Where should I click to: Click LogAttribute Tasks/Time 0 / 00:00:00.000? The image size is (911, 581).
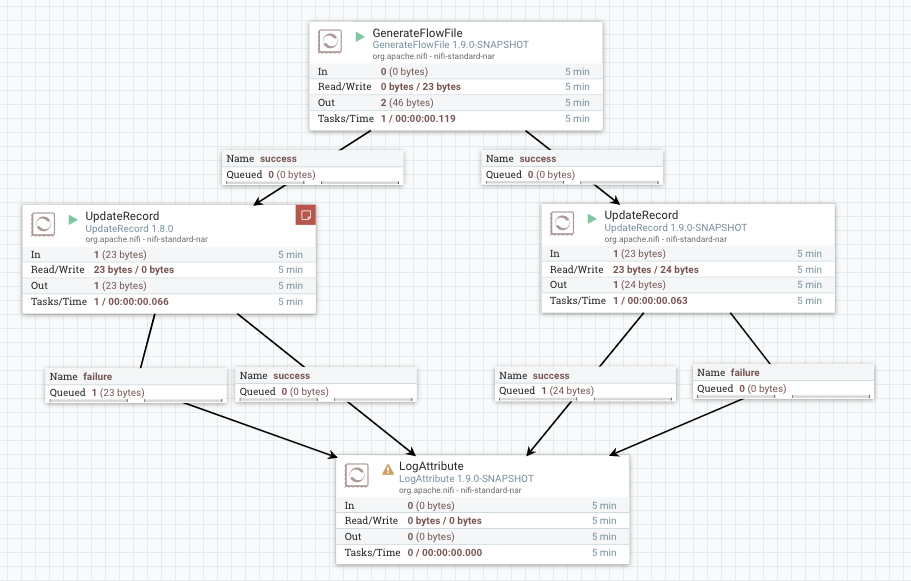pos(482,553)
